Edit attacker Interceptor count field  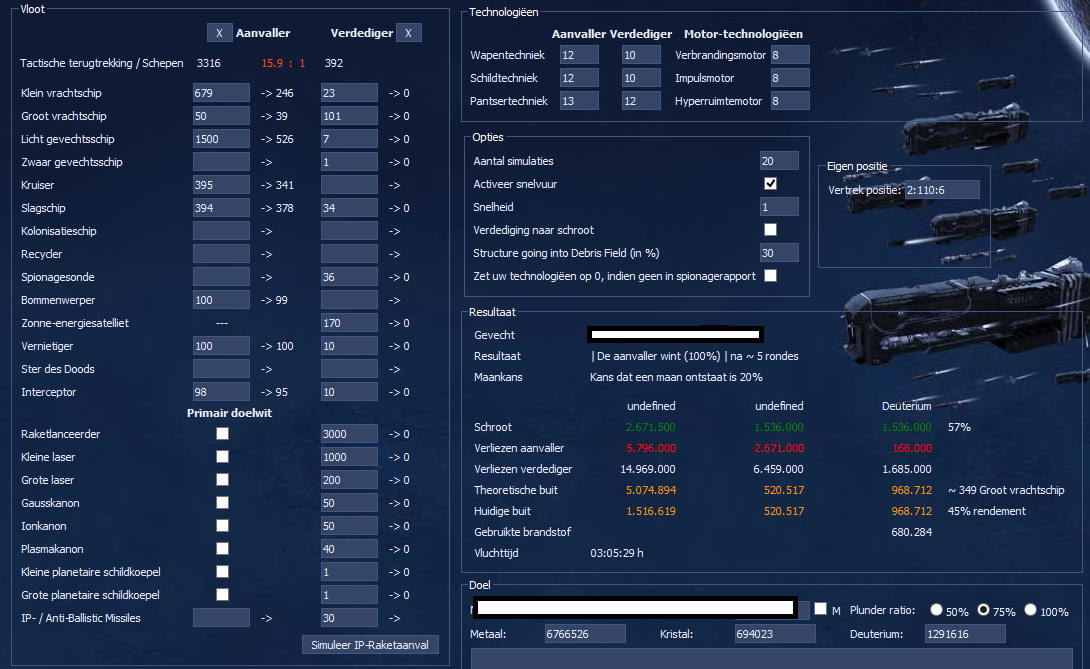click(x=221, y=392)
